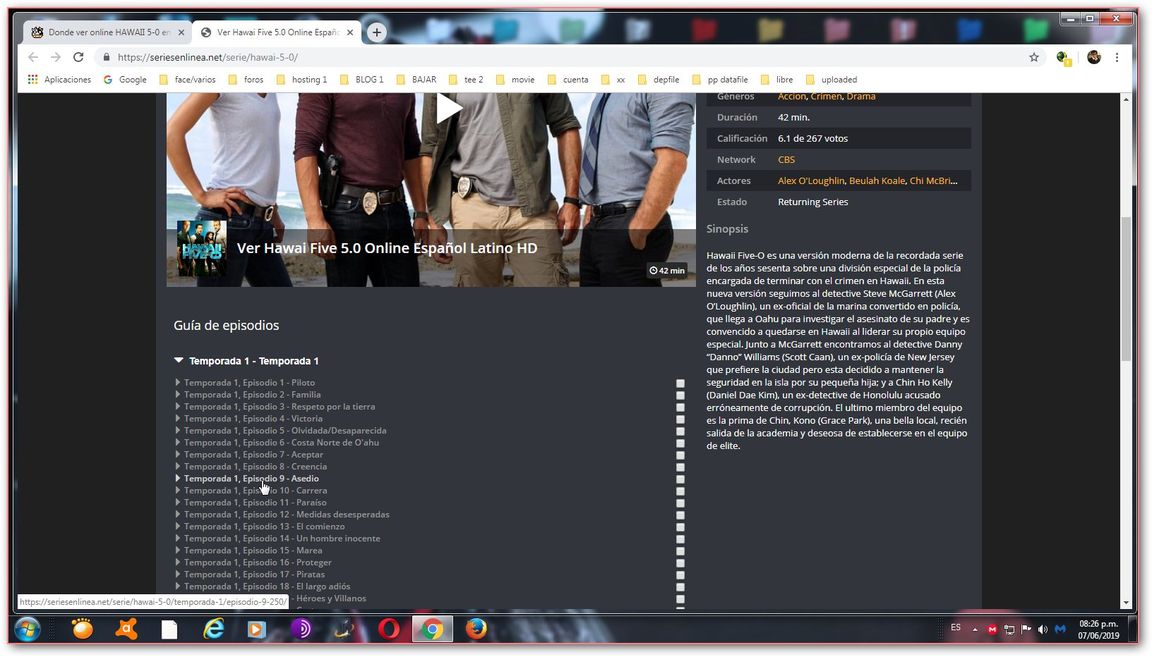Viewport: 1152px width, 657px height.
Task: Open 'Episodio 18 - El largo adiós' row
Action: tap(267, 586)
